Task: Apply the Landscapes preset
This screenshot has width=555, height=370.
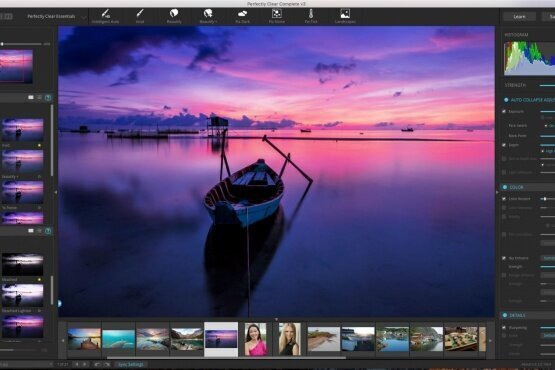Action: pos(345,13)
